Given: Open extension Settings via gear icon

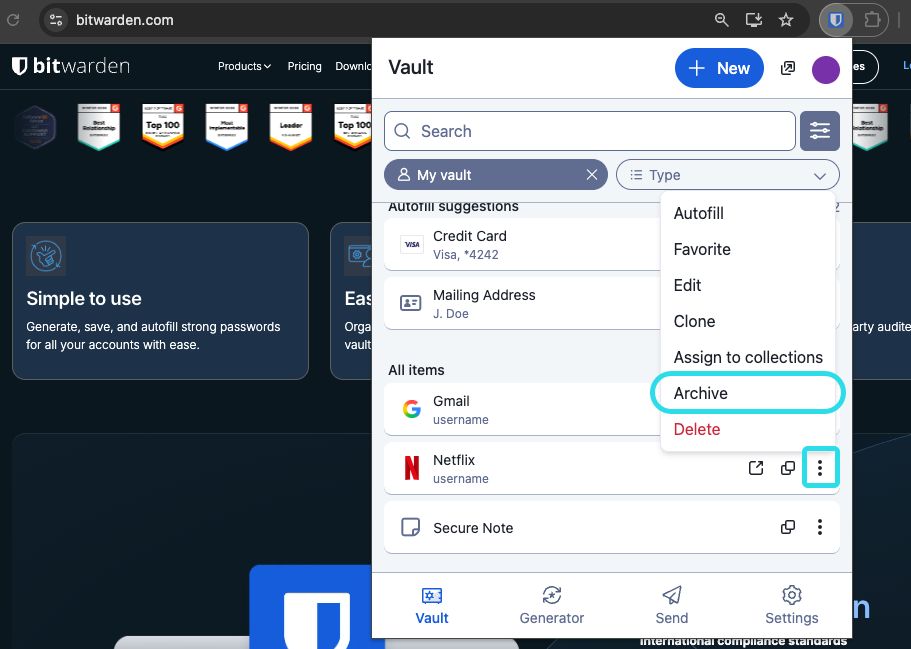Looking at the screenshot, I should (x=791, y=605).
